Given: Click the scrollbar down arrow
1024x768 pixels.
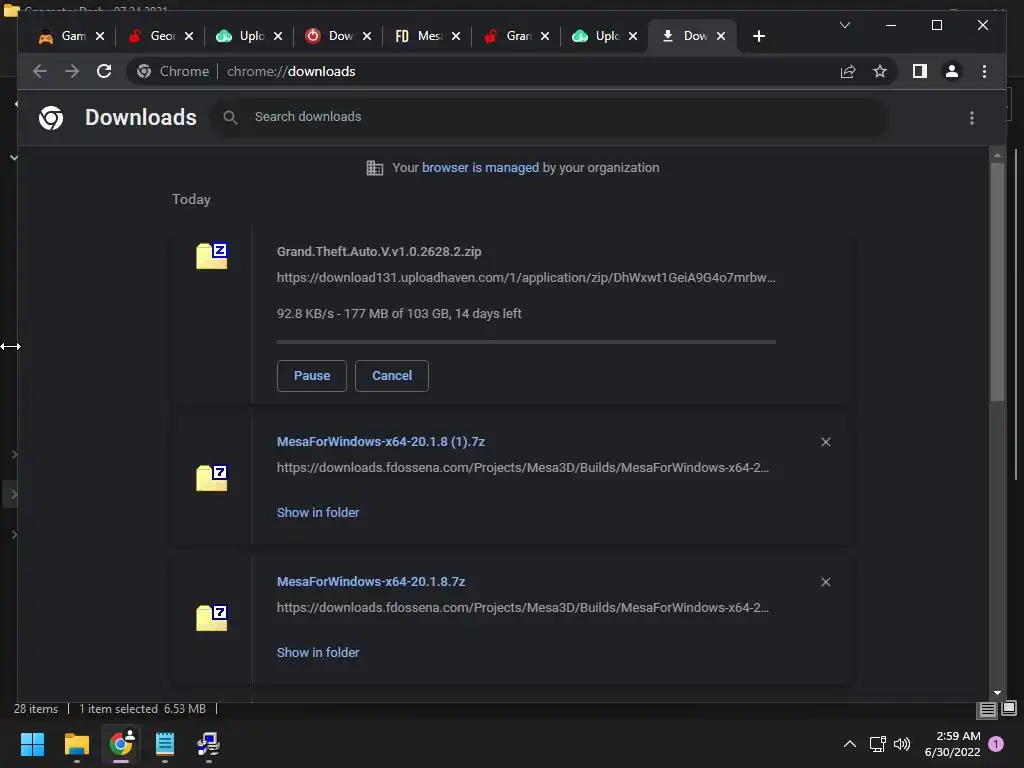Looking at the screenshot, I should click(x=997, y=693).
